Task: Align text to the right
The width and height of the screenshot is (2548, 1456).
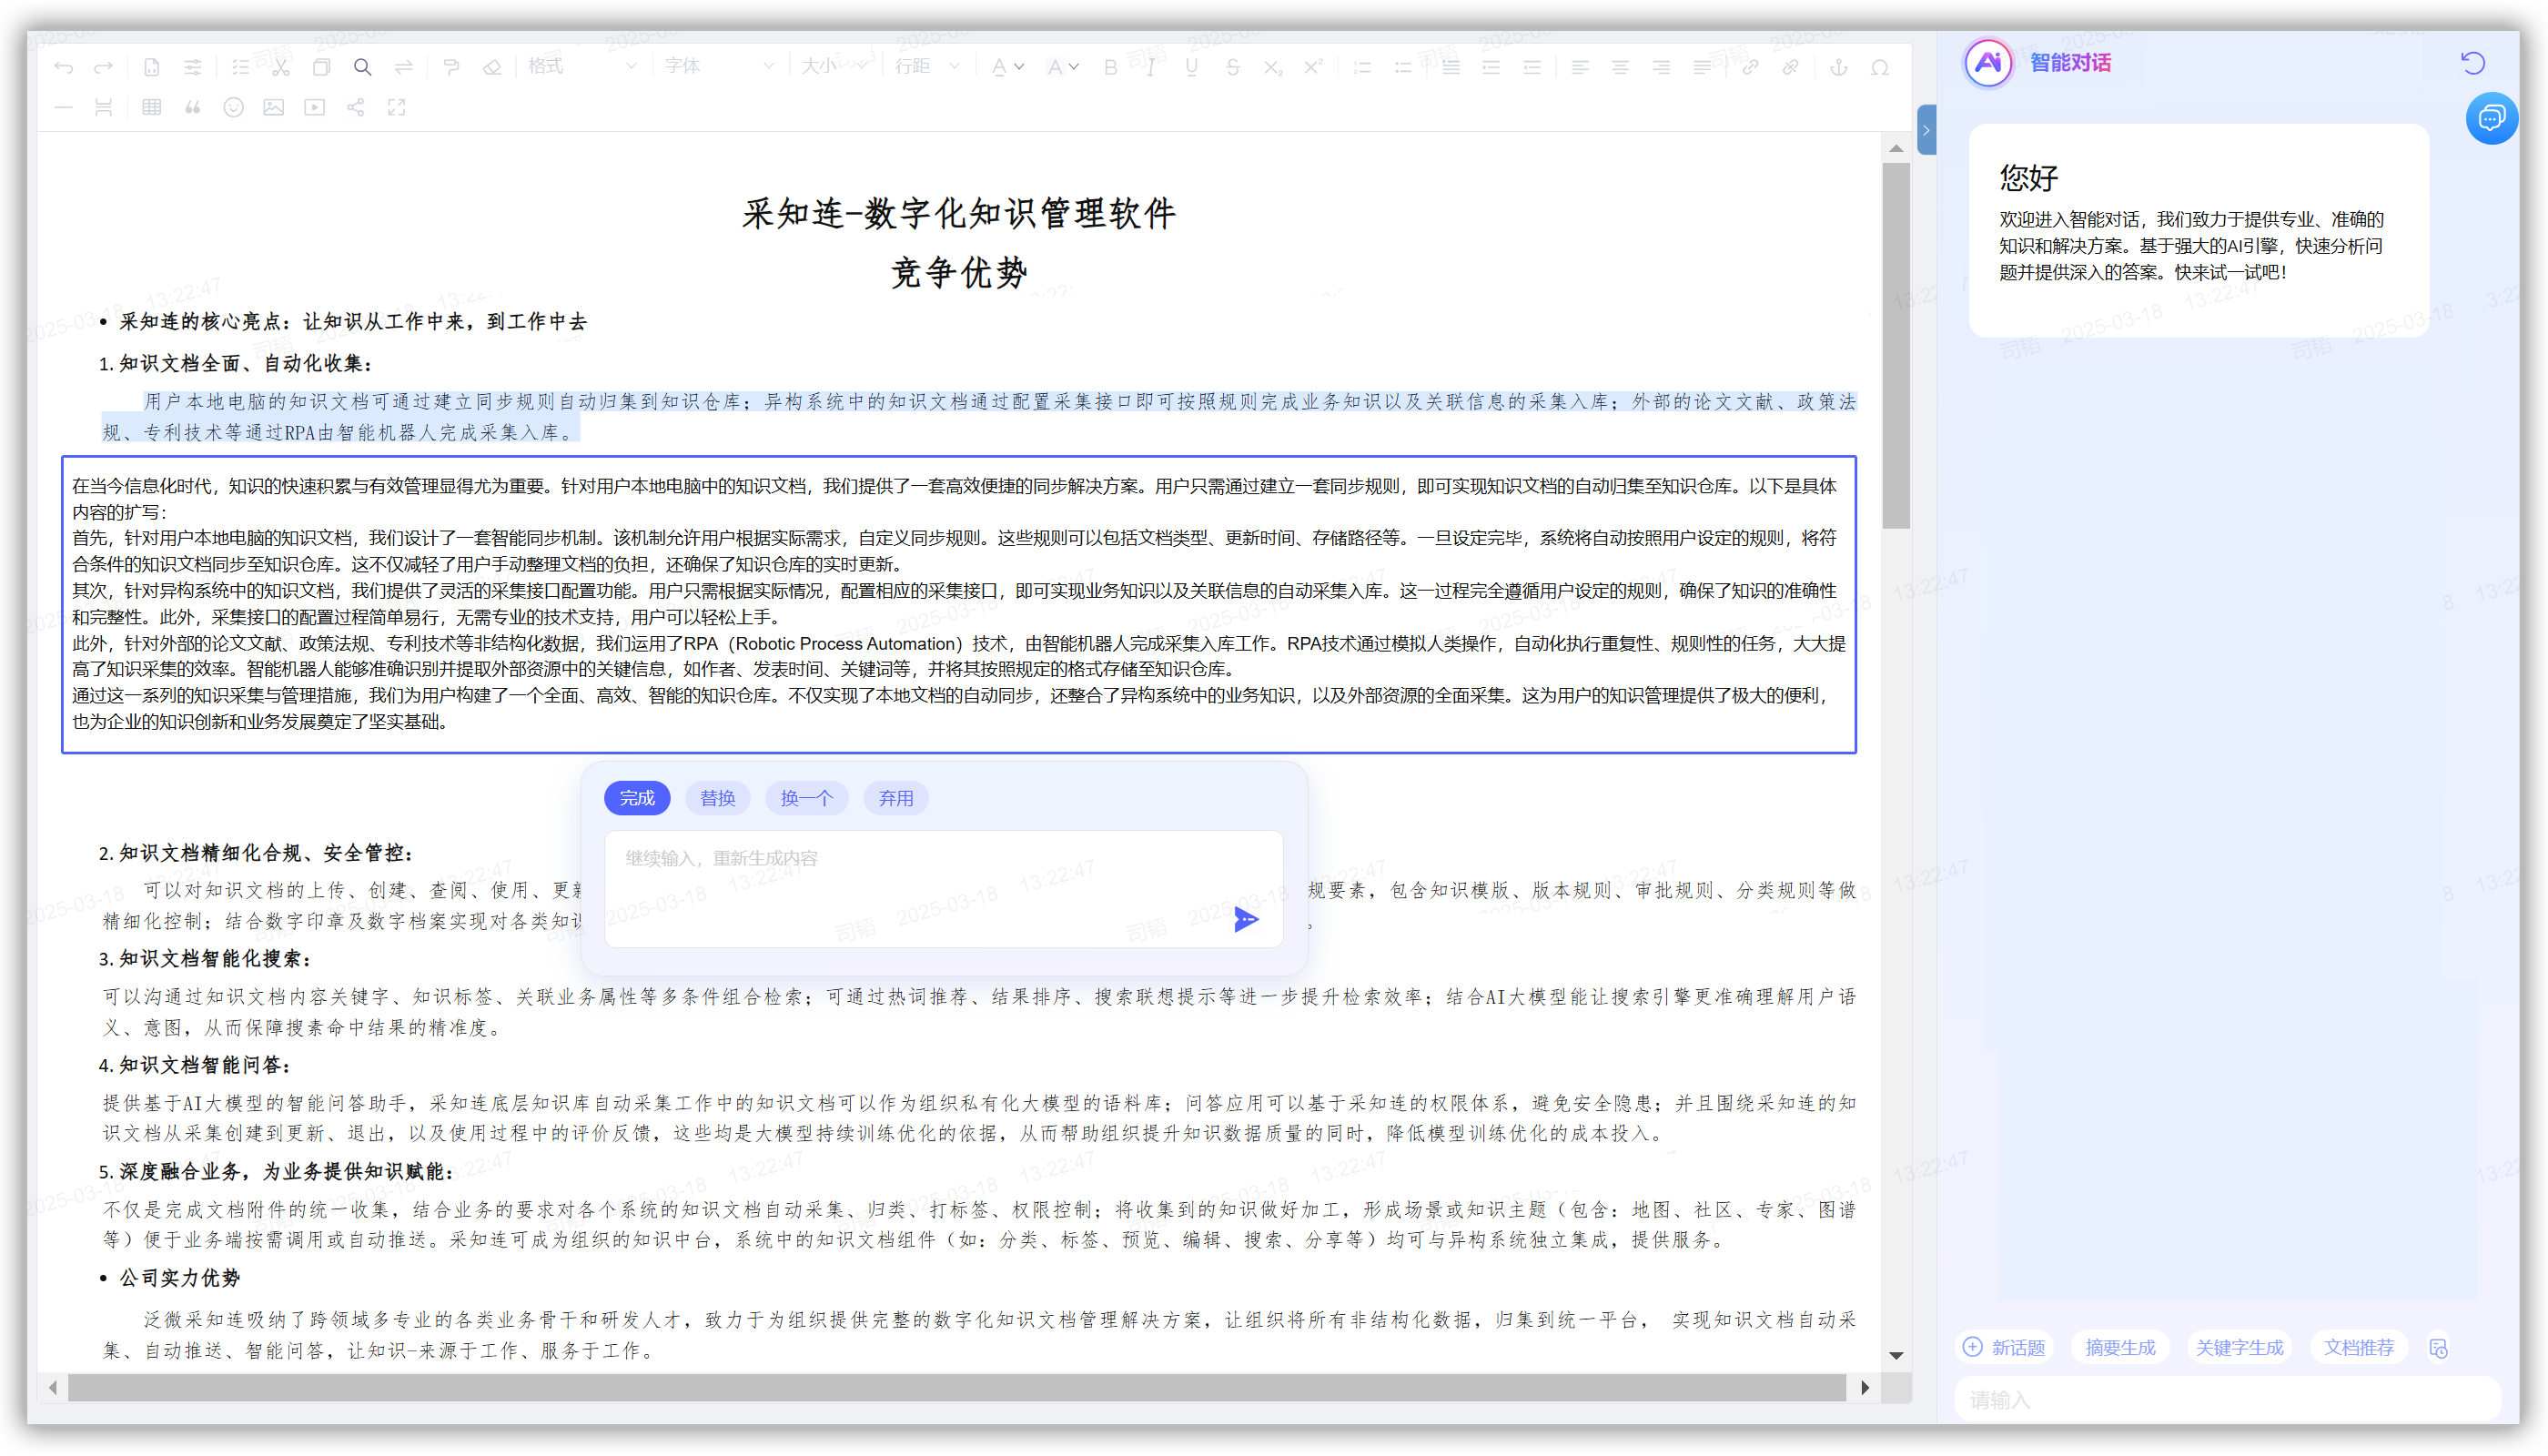Action: tap(1660, 67)
